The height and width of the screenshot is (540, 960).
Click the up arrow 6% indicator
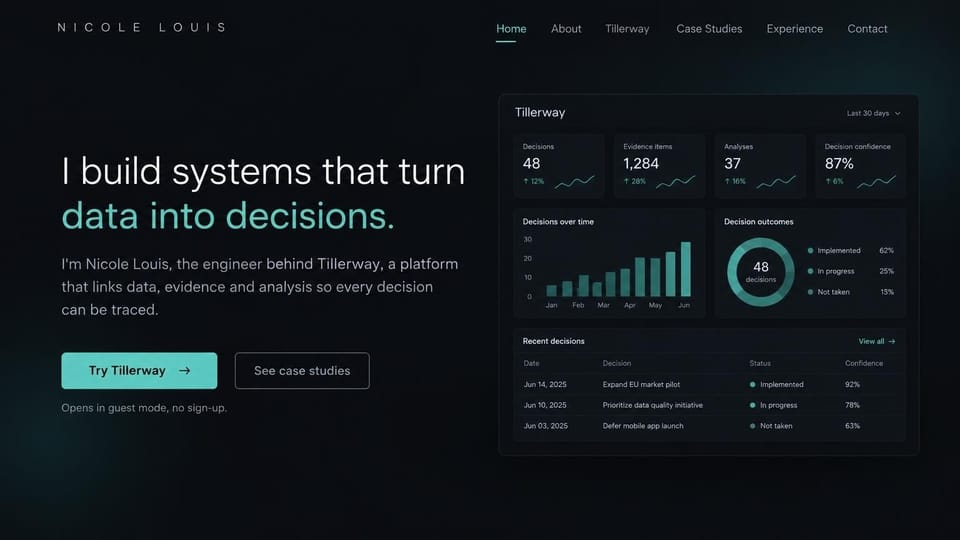coord(834,181)
